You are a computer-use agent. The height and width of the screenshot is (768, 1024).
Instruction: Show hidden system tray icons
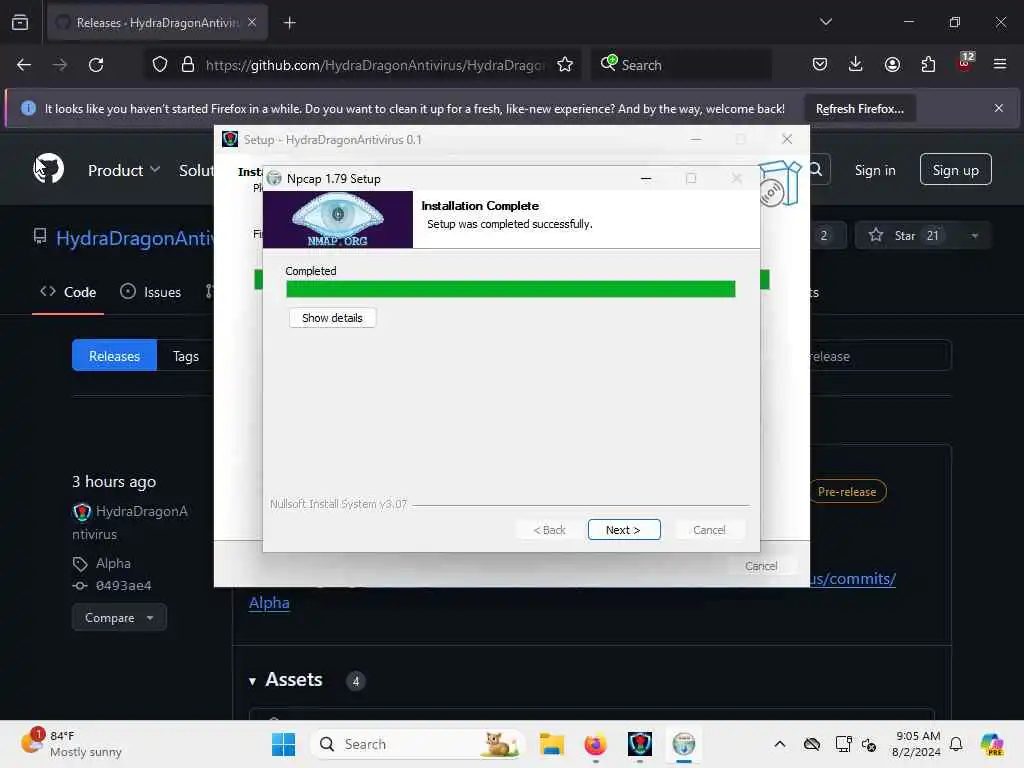point(780,744)
